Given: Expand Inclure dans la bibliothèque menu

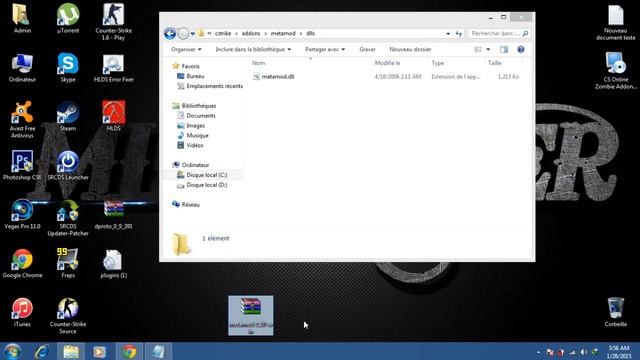Looking at the screenshot, I should point(253,49).
